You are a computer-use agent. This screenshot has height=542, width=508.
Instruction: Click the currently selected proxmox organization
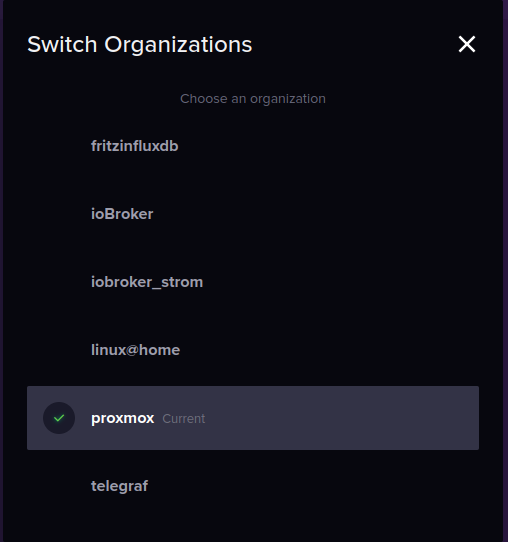click(x=253, y=418)
